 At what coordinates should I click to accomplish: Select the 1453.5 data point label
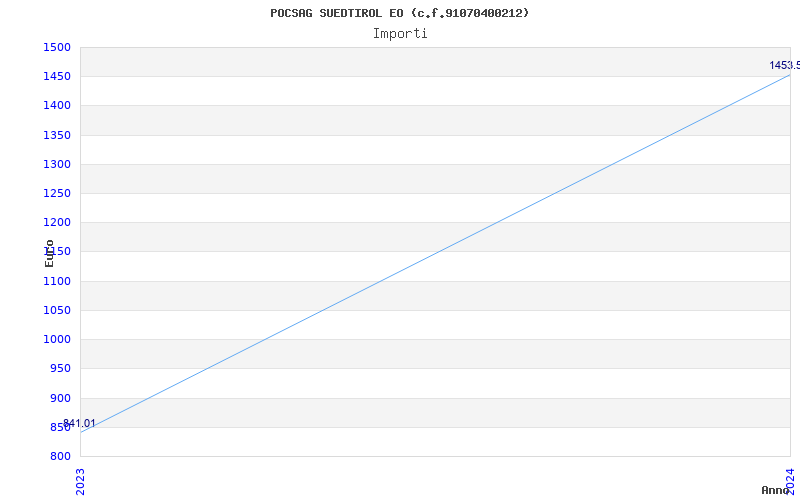click(783, 65)
